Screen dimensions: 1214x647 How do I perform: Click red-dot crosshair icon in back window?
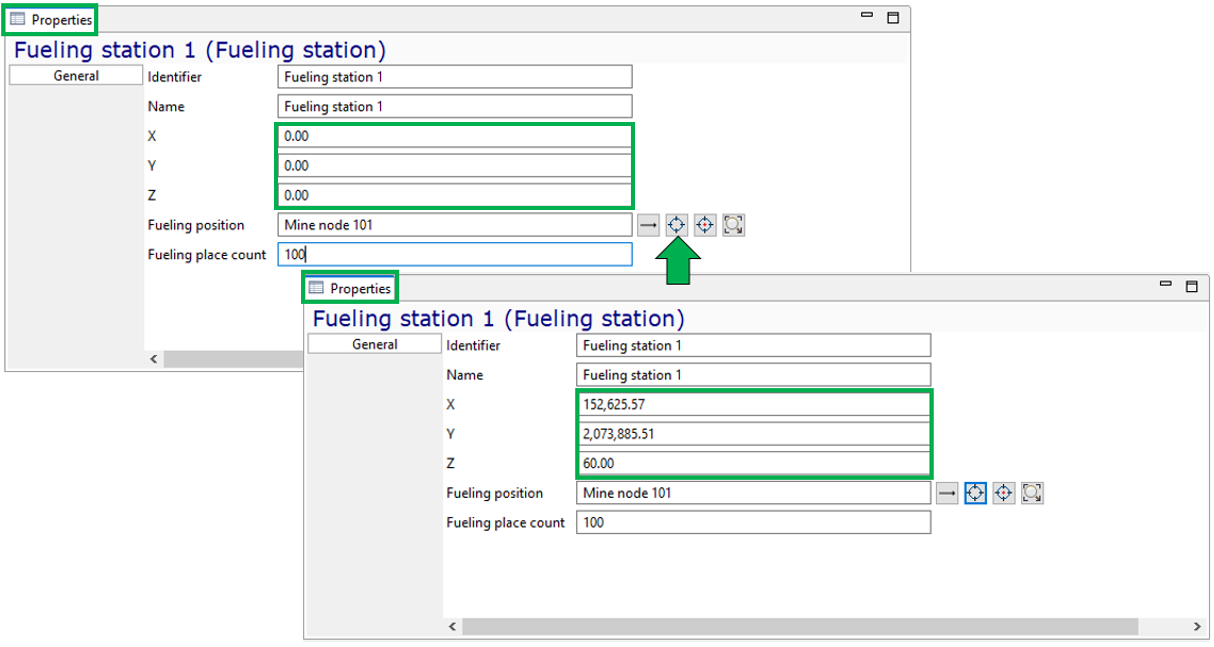coord(705,225)
